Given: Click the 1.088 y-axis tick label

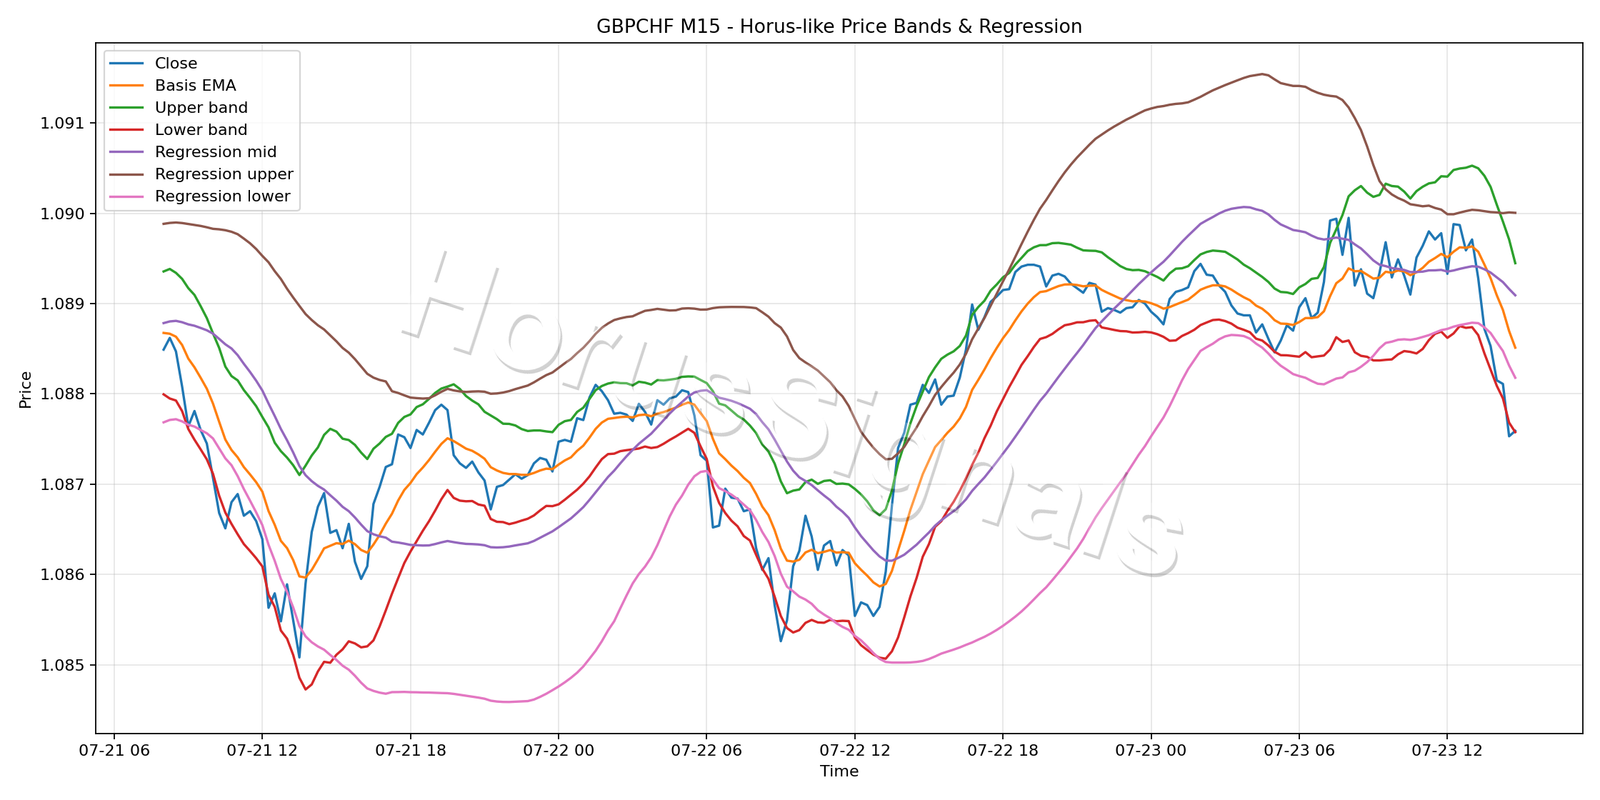Looking at the screenshot, I should click(x=62, y=394).
